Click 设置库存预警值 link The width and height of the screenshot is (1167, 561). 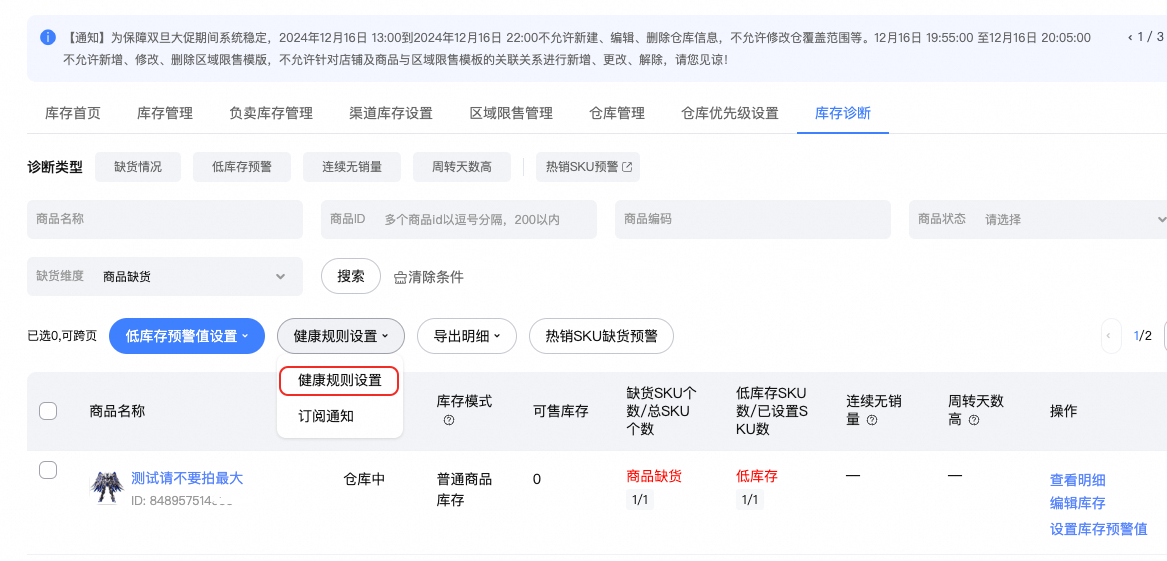click(1099, 529)
